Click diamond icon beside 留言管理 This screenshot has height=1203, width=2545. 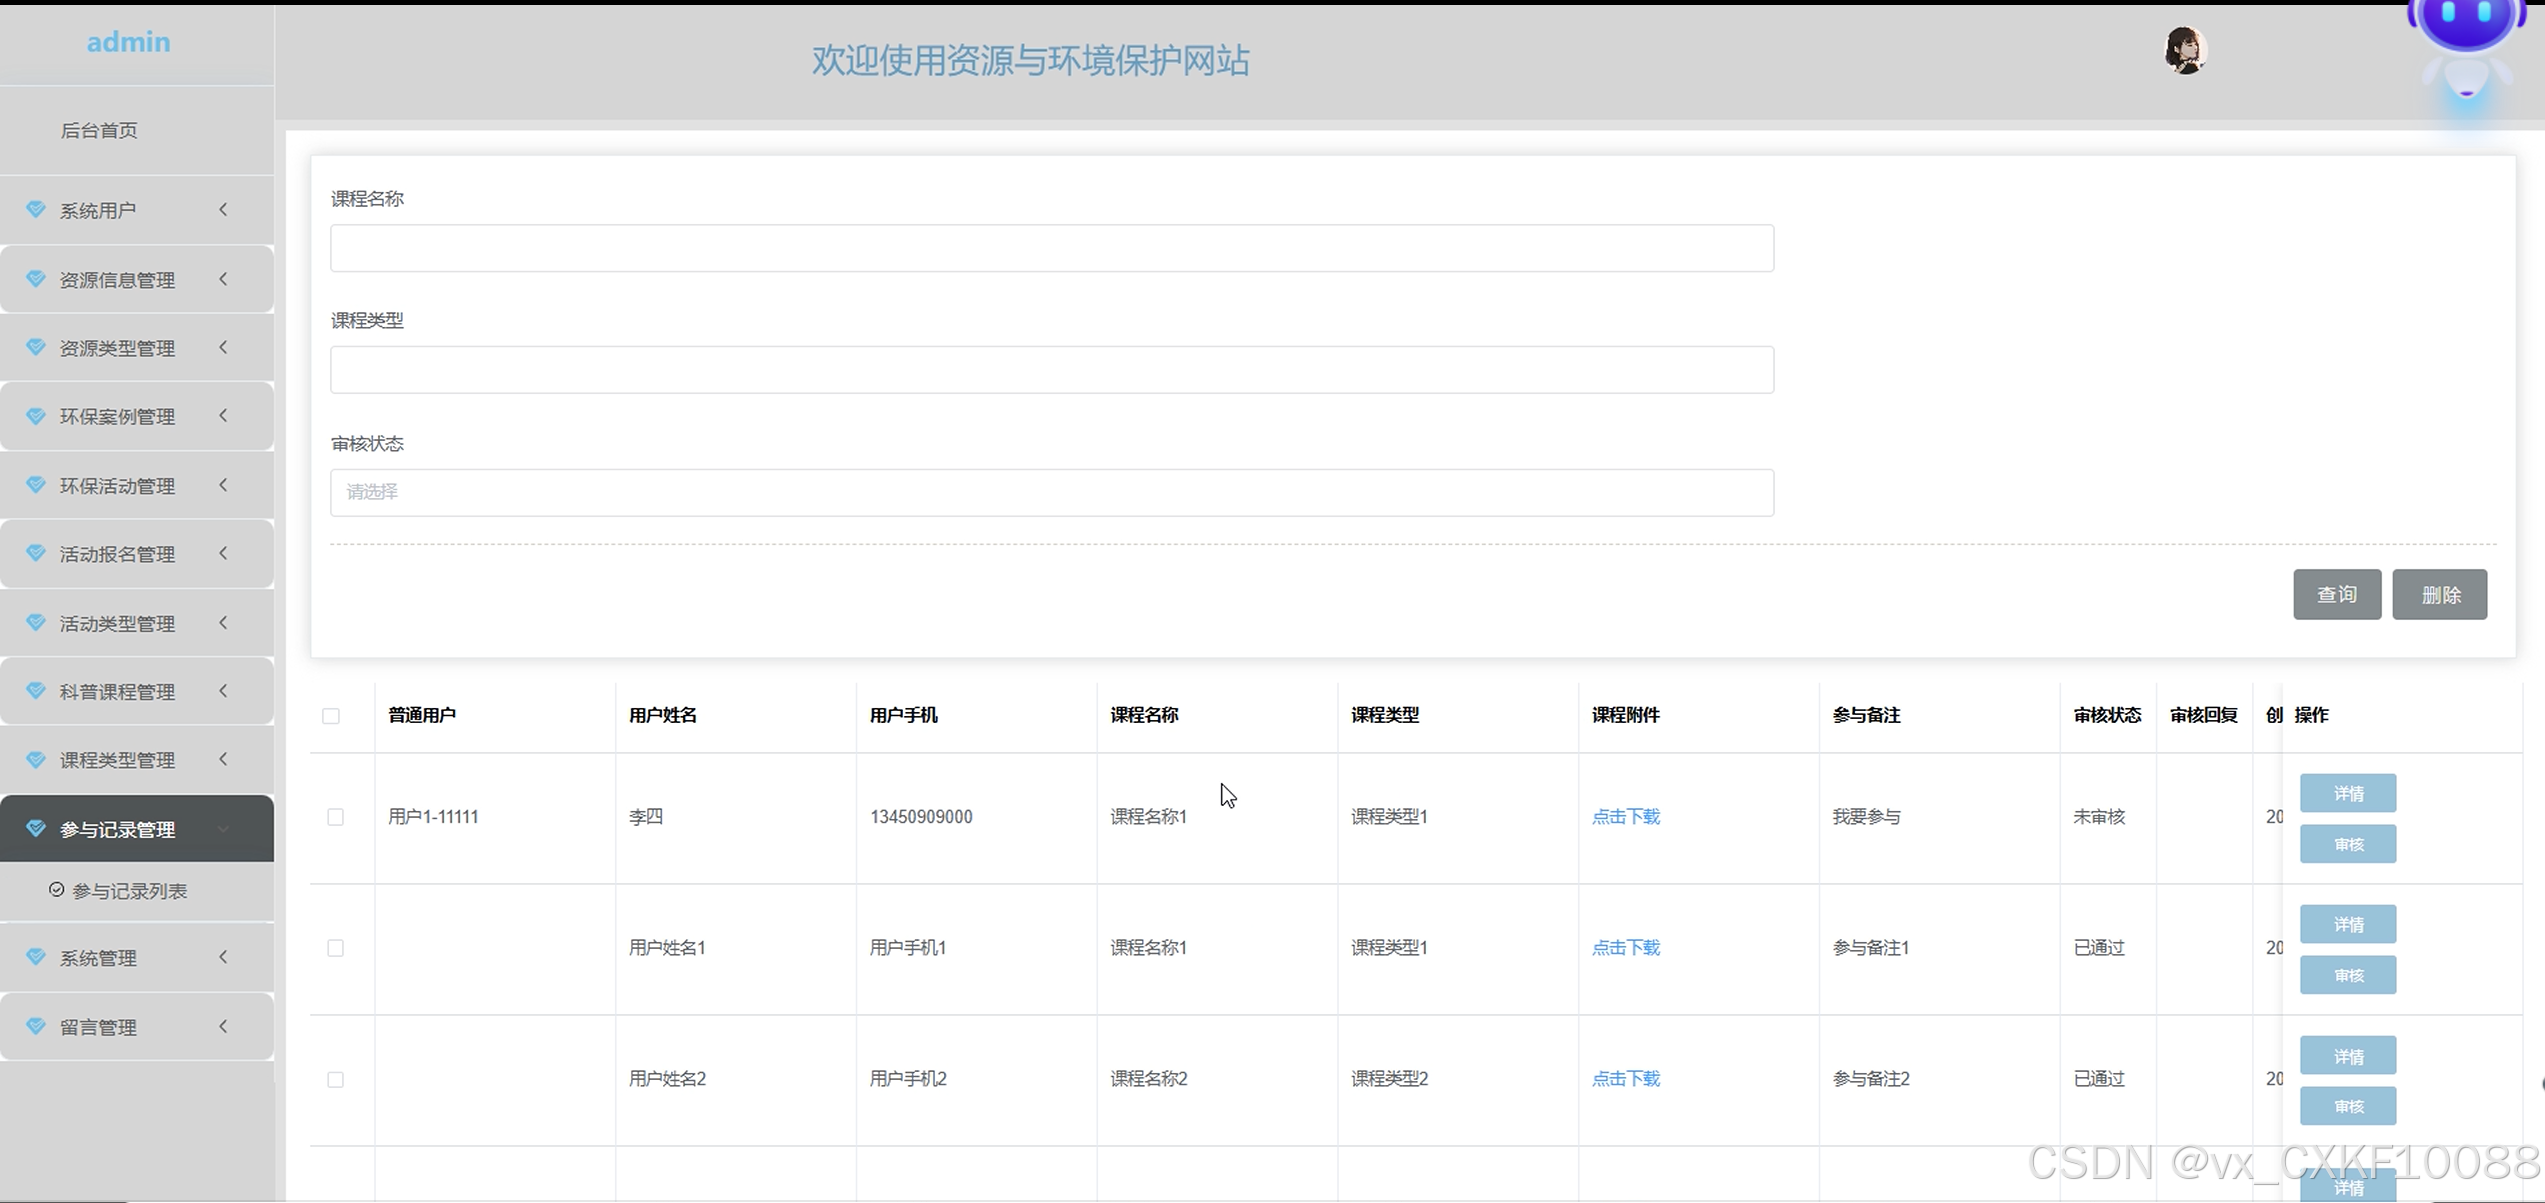coord(36,1027)
